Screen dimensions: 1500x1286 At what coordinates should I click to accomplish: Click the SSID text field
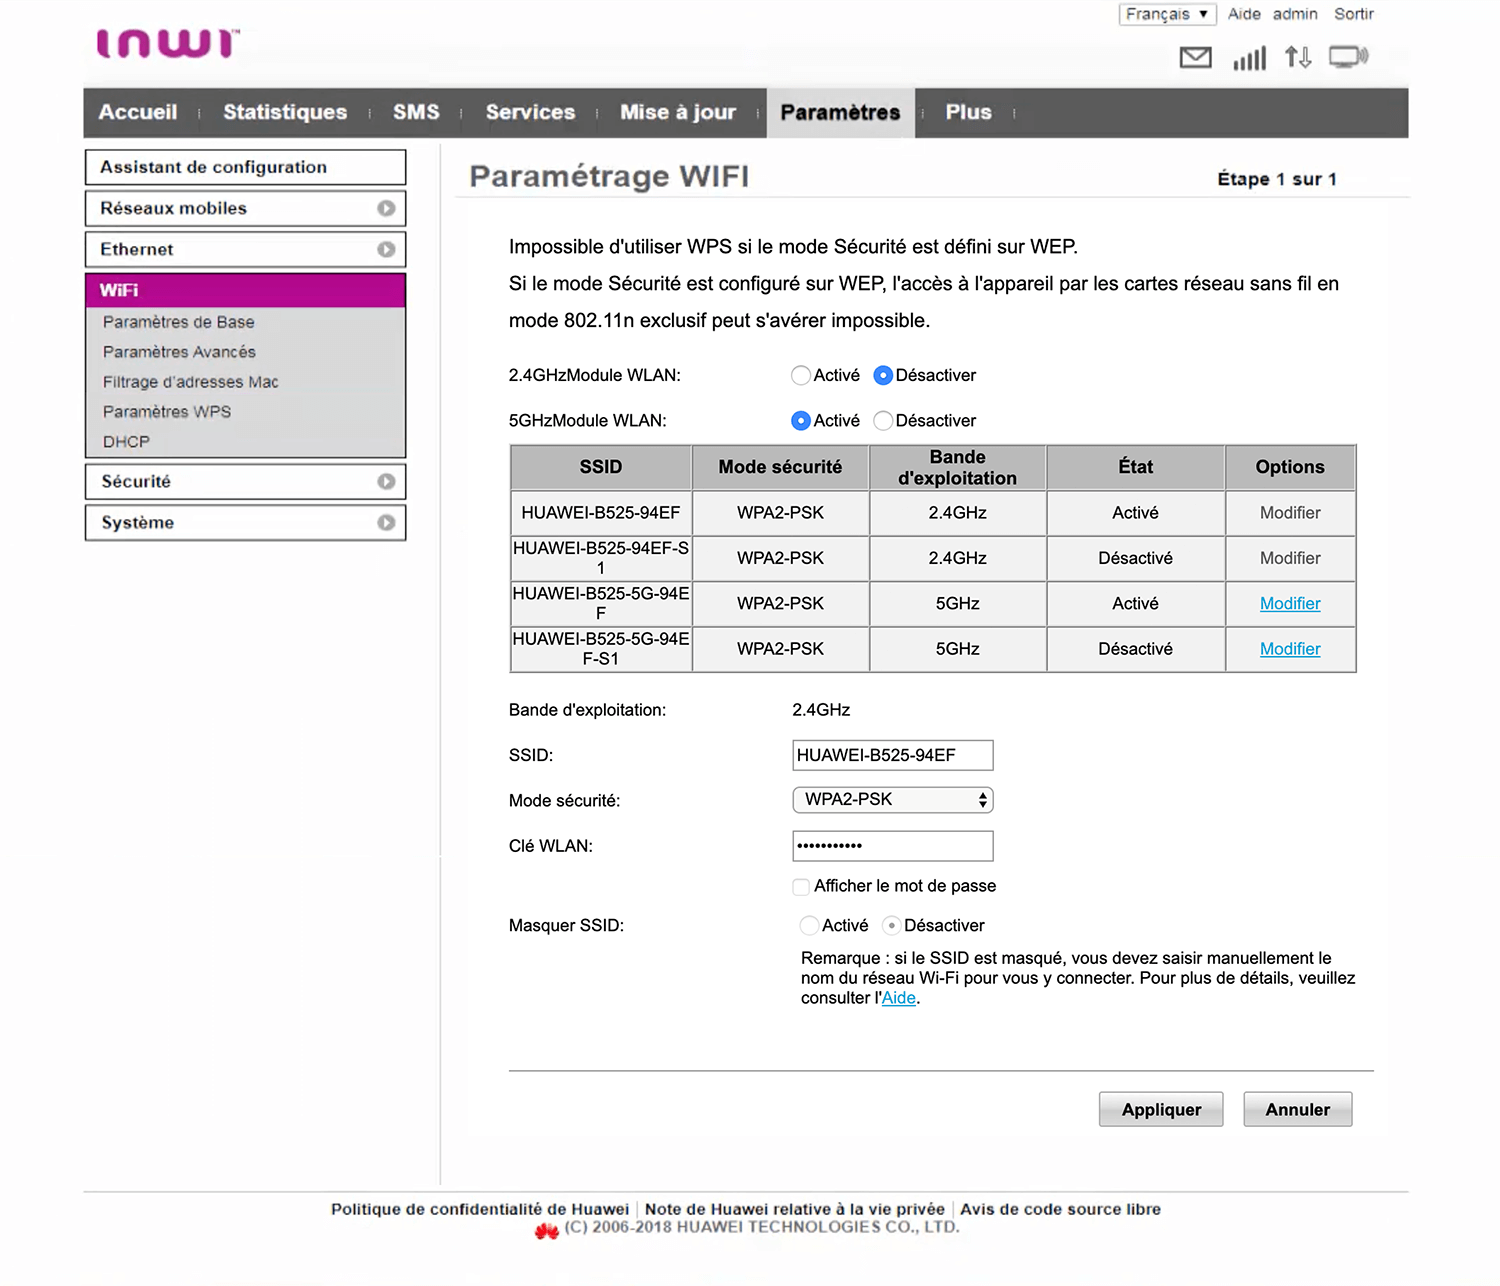coord(892,756)
